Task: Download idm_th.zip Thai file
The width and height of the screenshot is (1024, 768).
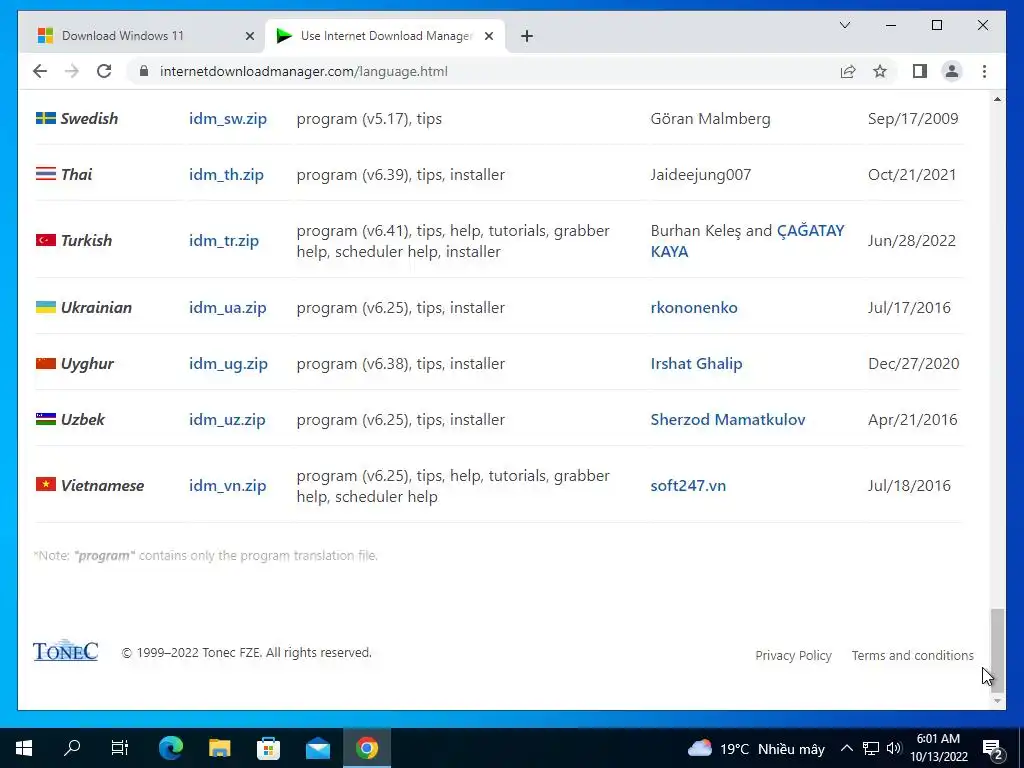Action: point(227,175)
